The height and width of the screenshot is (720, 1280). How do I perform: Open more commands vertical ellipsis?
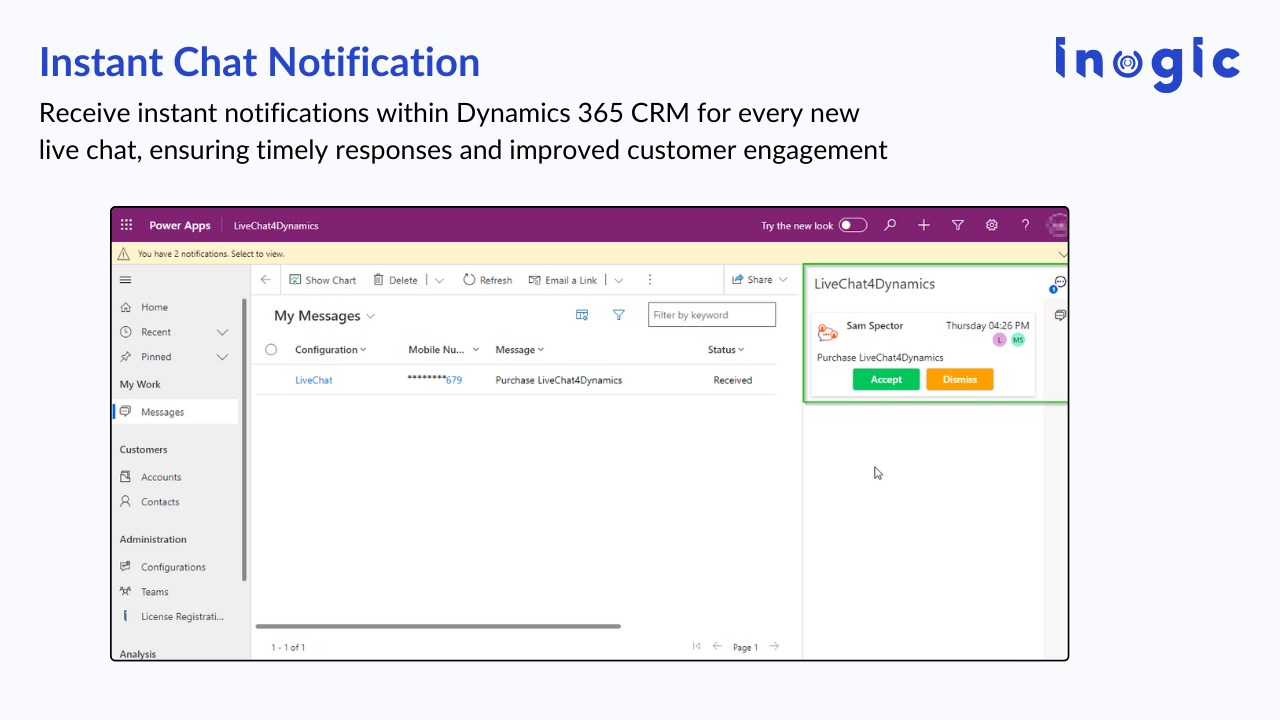click(650, 280)
